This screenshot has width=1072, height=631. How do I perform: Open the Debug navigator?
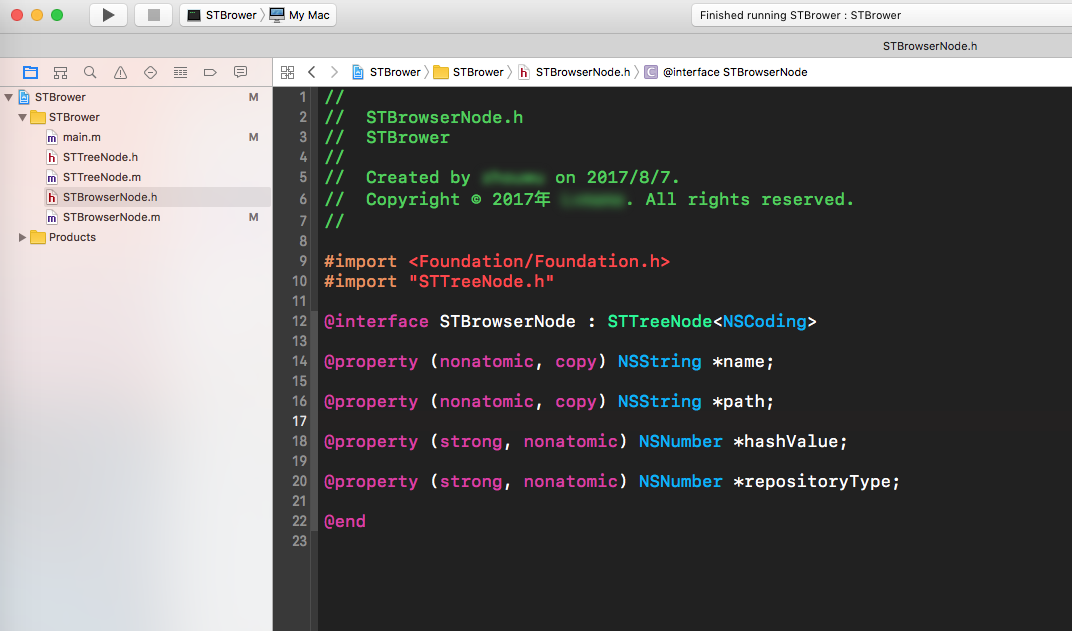180,72
